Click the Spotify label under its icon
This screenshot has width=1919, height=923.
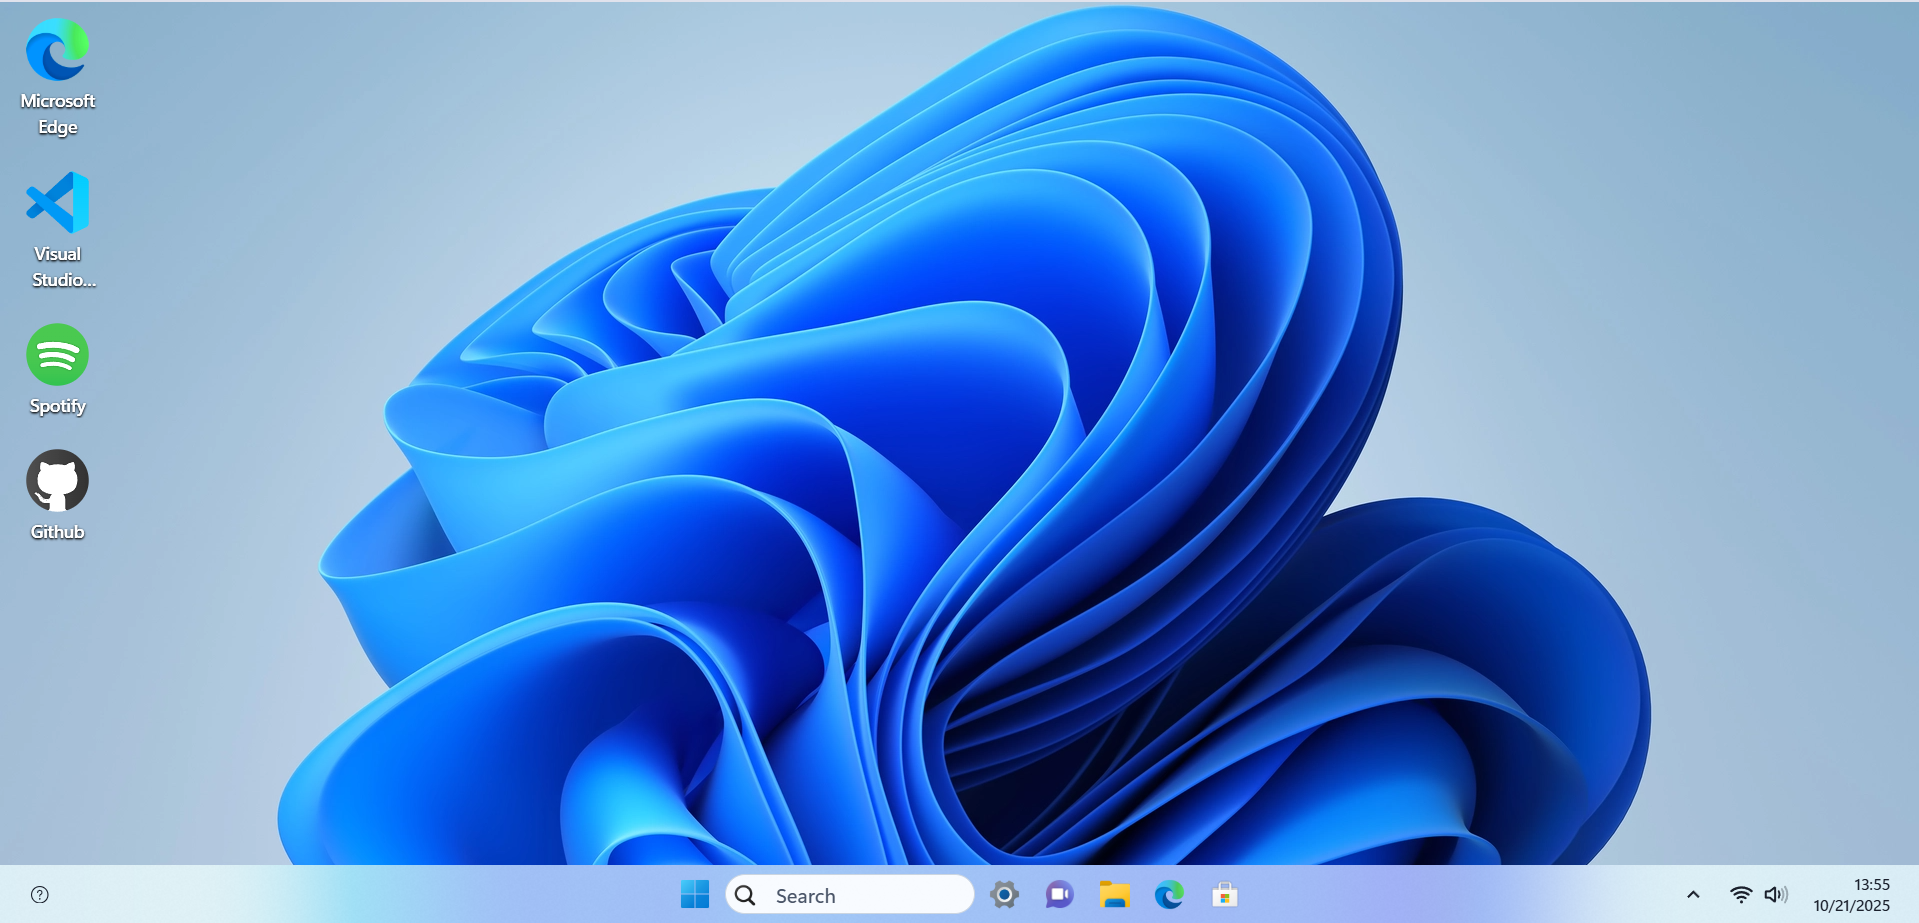tap(57, 405)
